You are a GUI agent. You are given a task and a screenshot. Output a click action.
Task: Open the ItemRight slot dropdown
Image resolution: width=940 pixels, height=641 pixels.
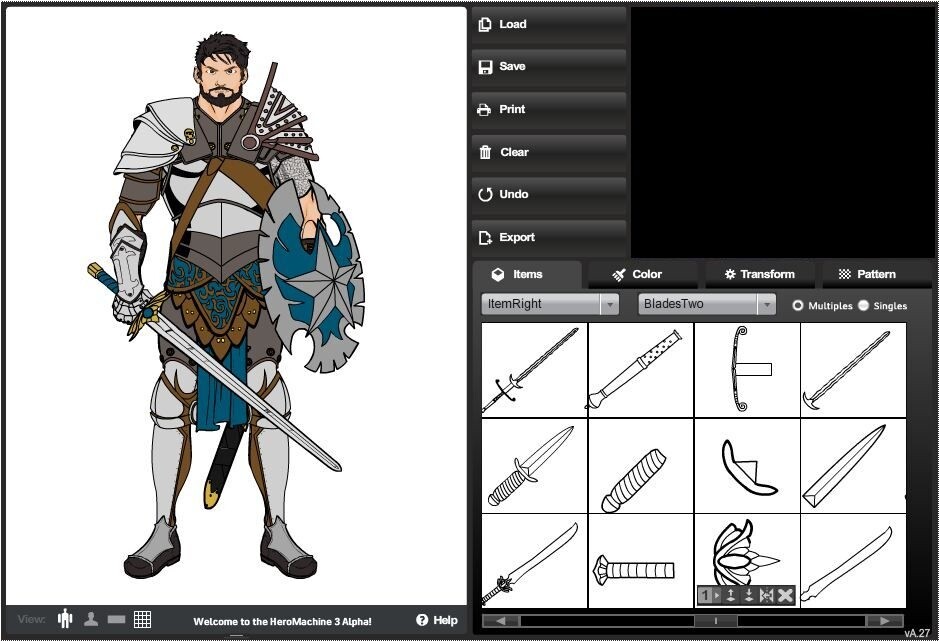click(x=609, y=304)
